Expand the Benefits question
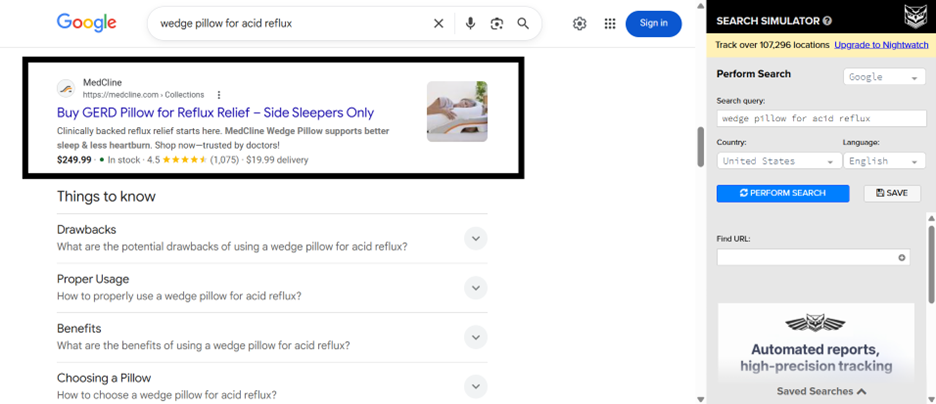The image size is (936, 404). click(x=476, y=337)
